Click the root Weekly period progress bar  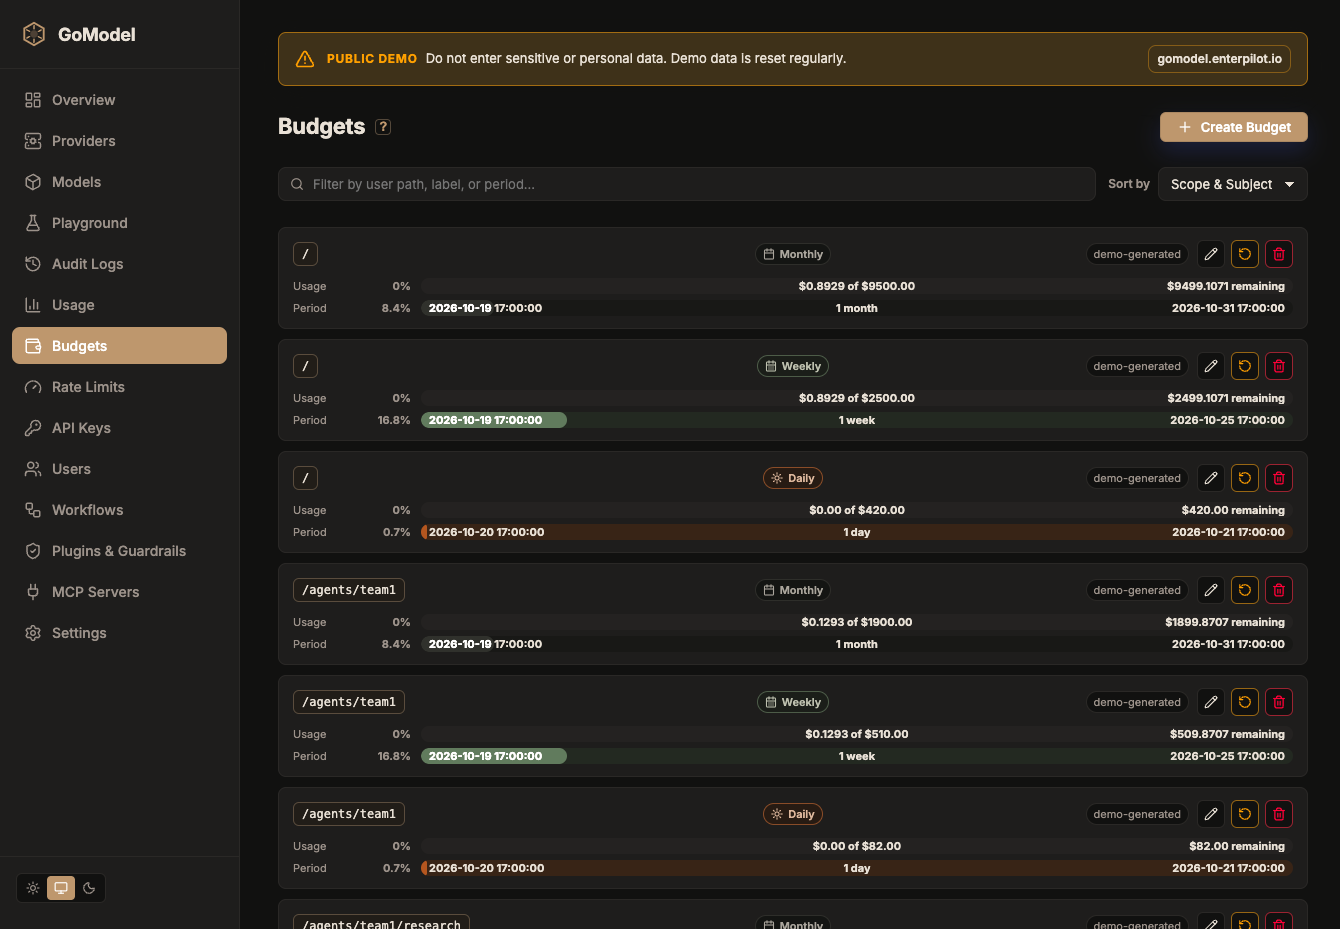coord(857,420)
